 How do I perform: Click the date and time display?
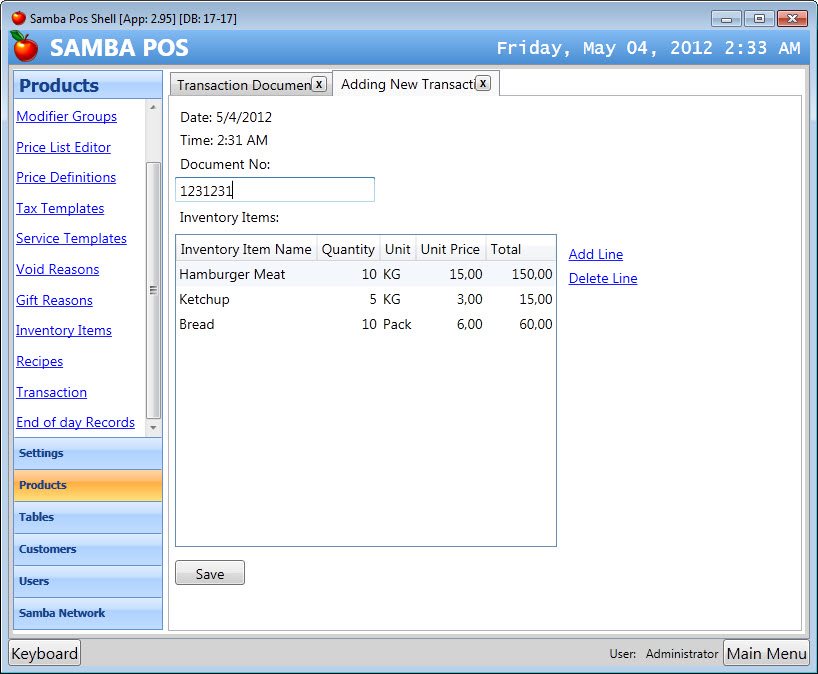[x=648, y=48]
